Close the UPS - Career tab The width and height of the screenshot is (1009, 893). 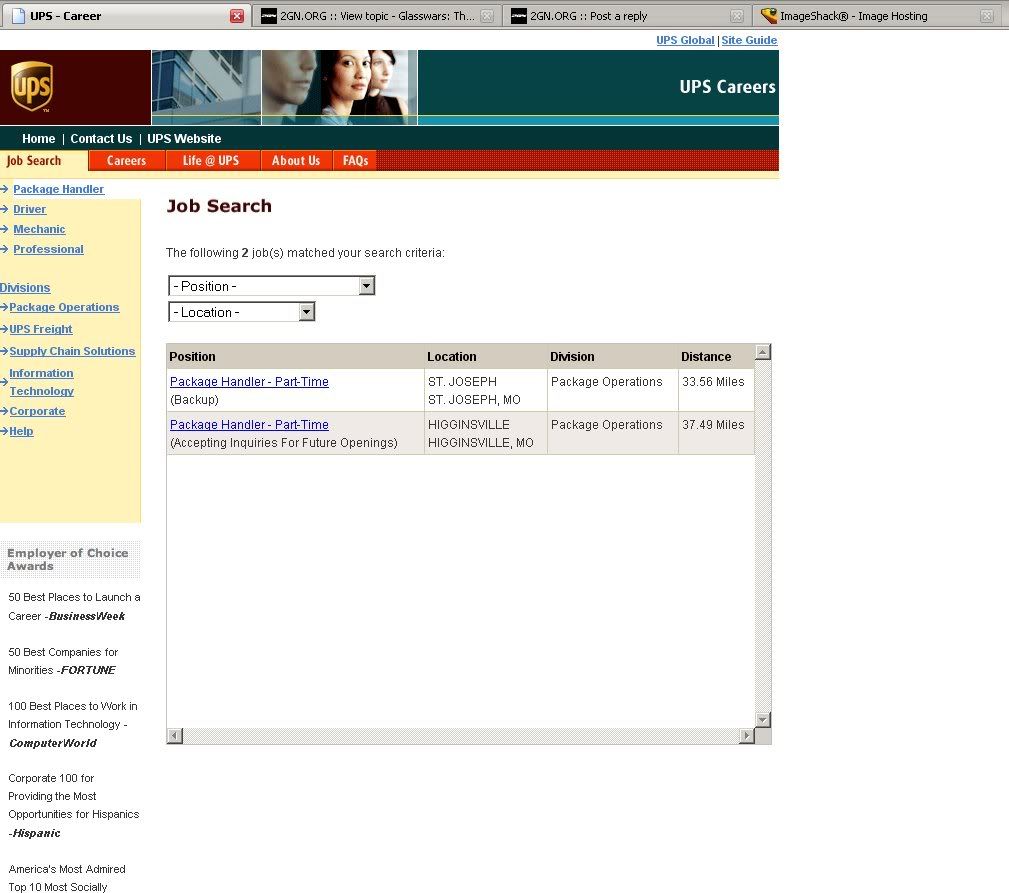(x=237, y=16)
